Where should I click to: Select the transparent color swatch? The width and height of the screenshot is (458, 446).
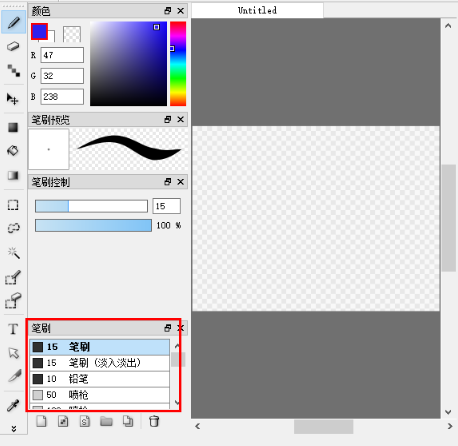click(72, 34)
